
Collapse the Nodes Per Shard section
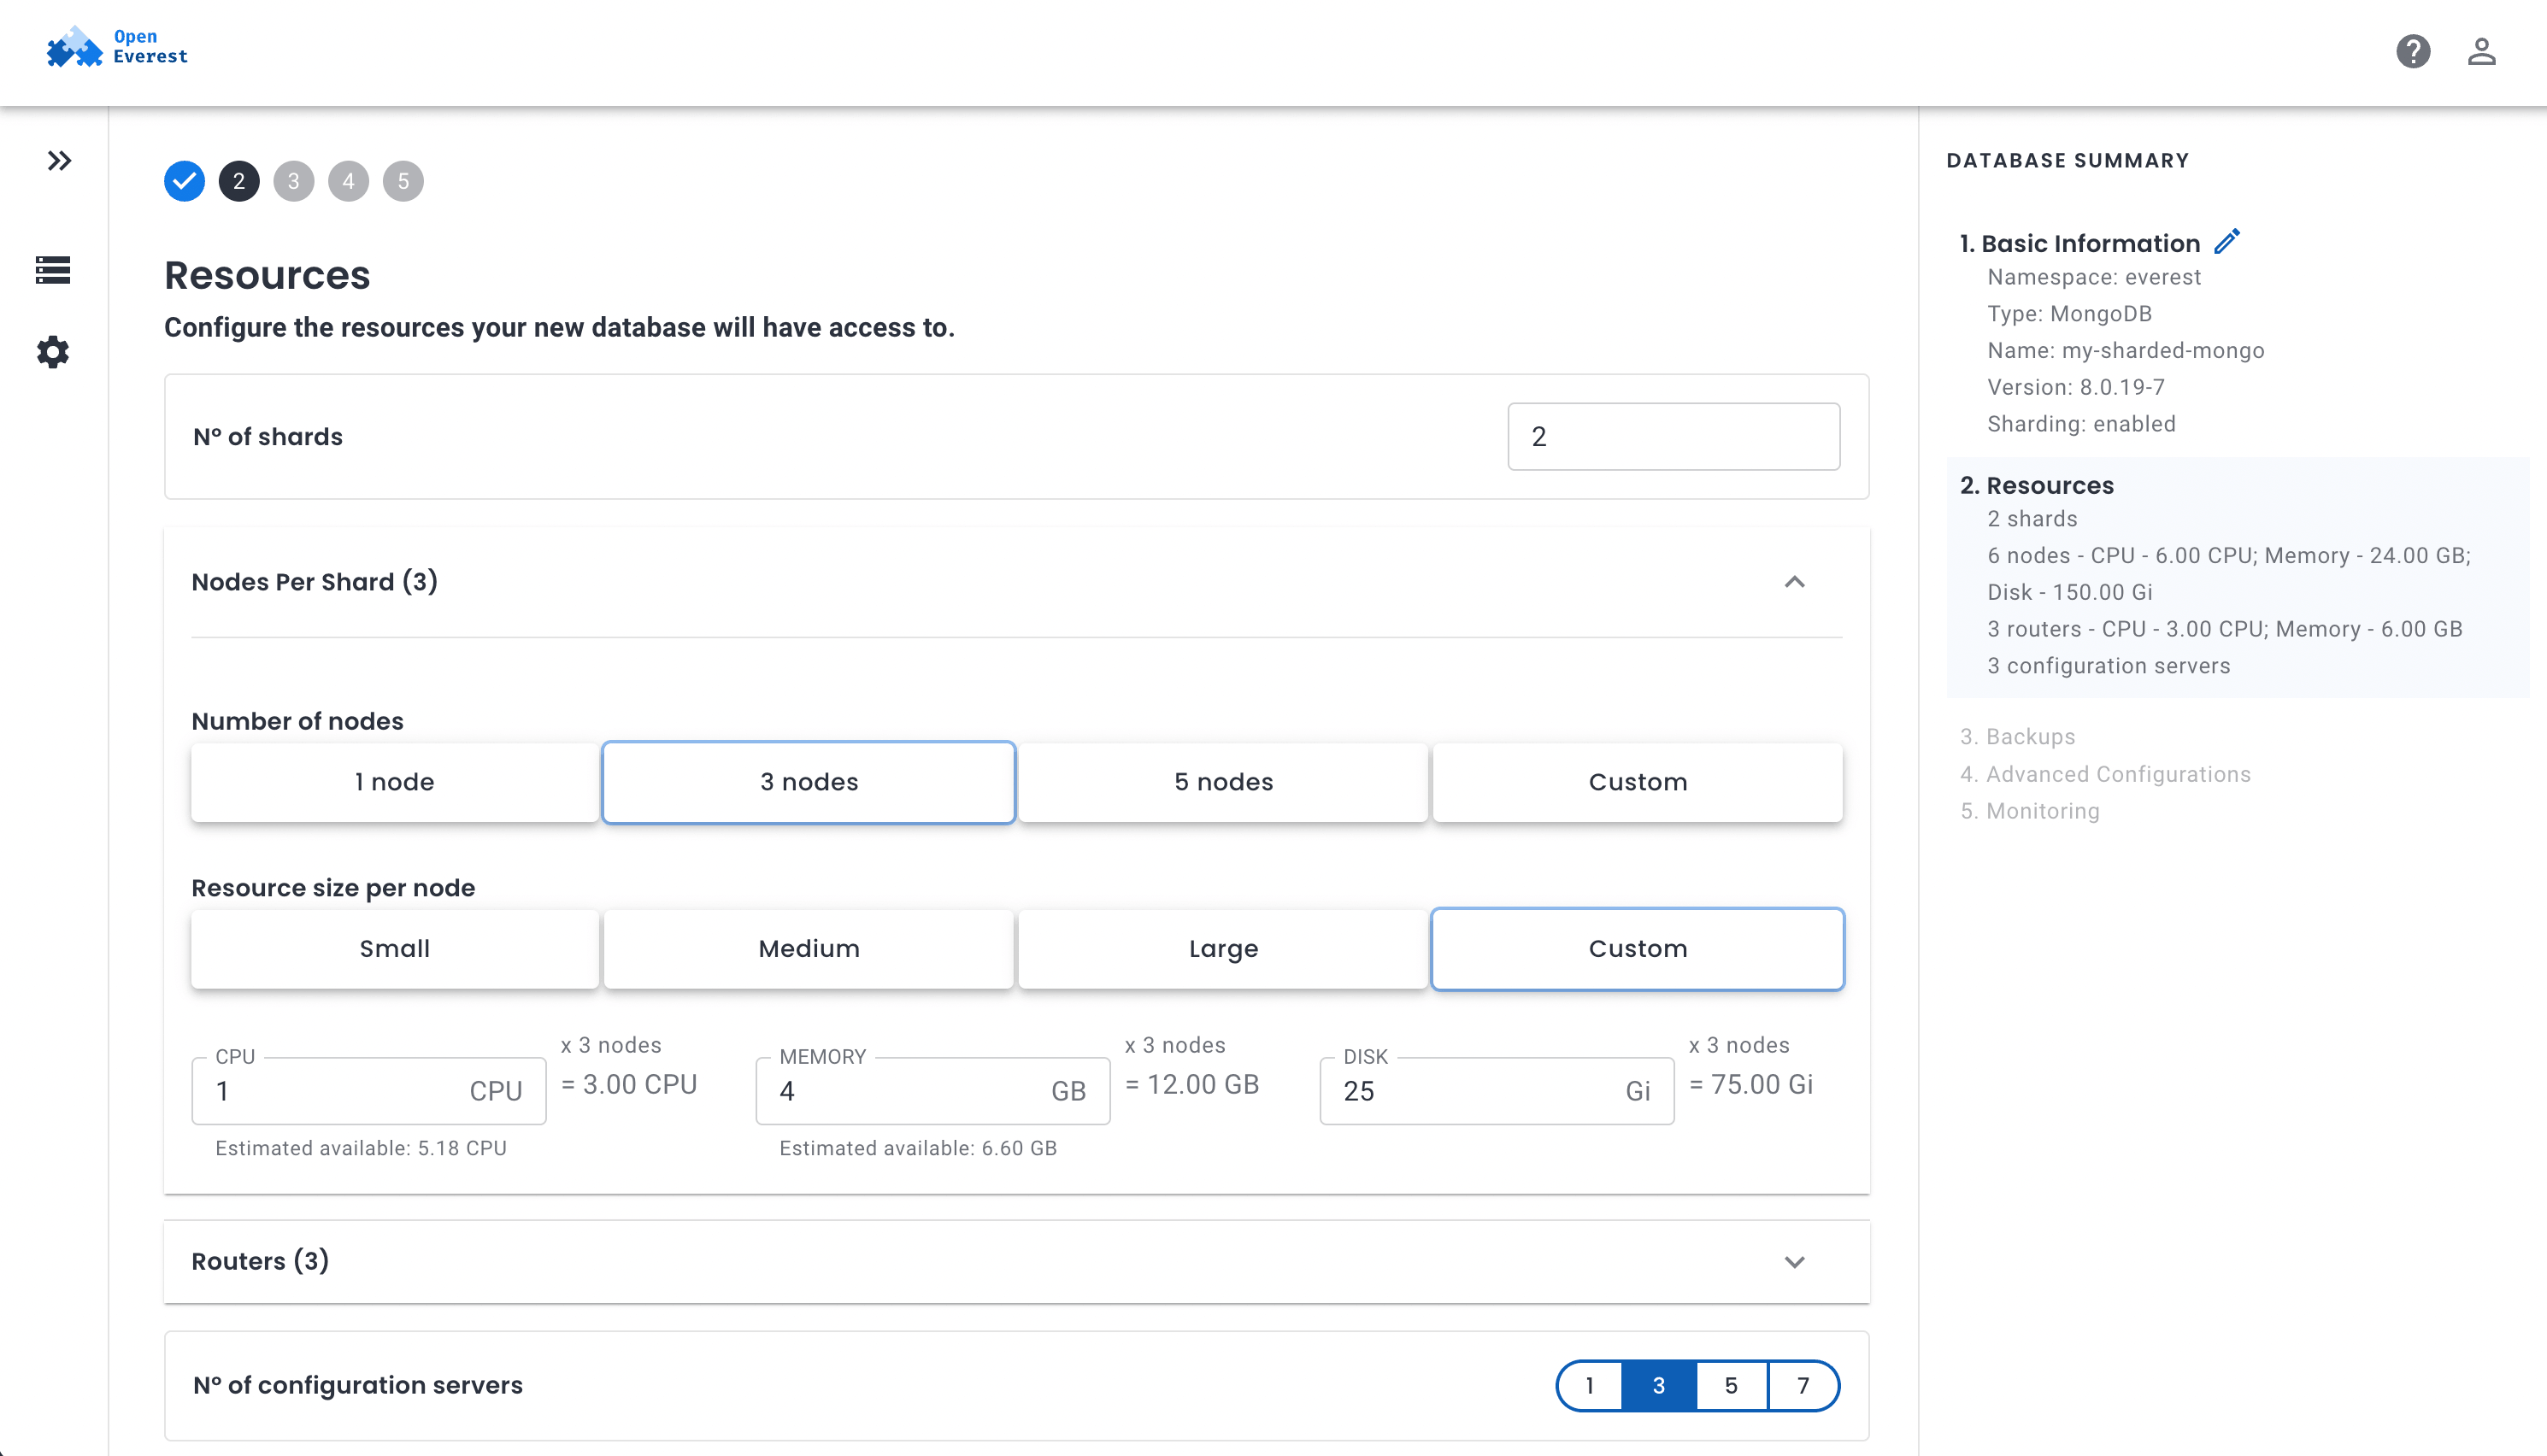pos(1795,582)
